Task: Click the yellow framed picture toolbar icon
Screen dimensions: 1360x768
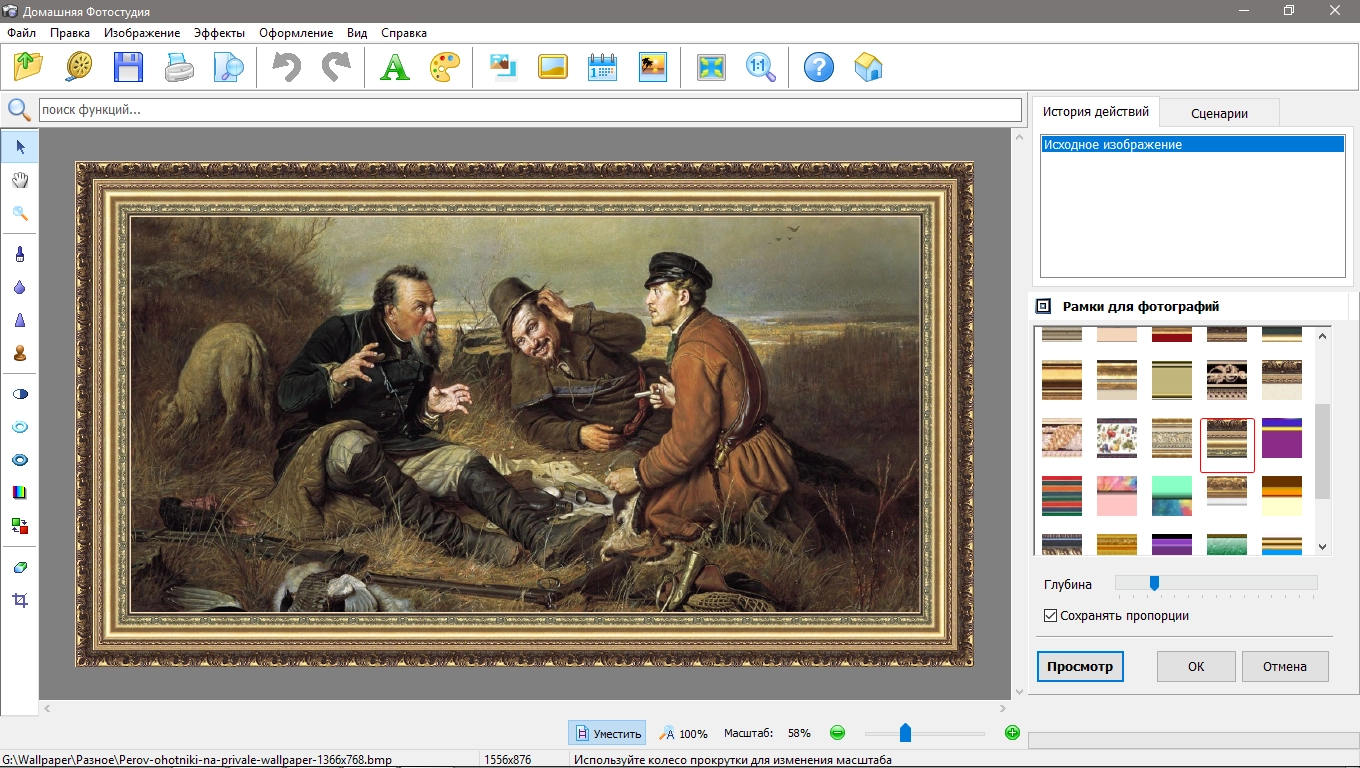Action: click(x=553, y=67)
